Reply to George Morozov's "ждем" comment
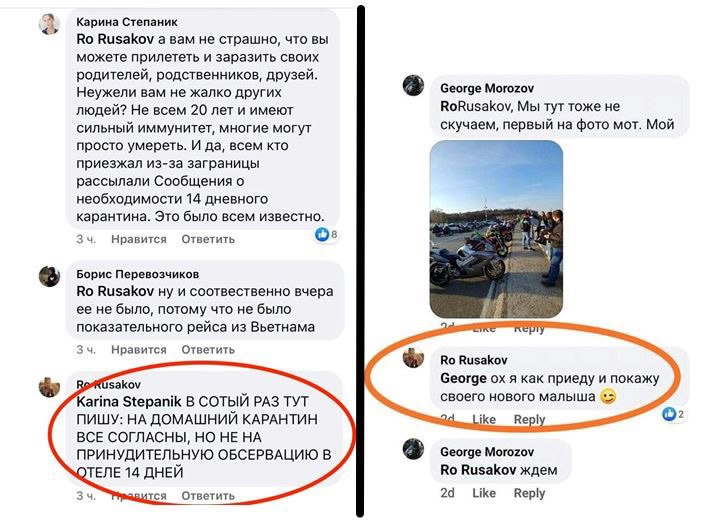 [x=530, y=493]
